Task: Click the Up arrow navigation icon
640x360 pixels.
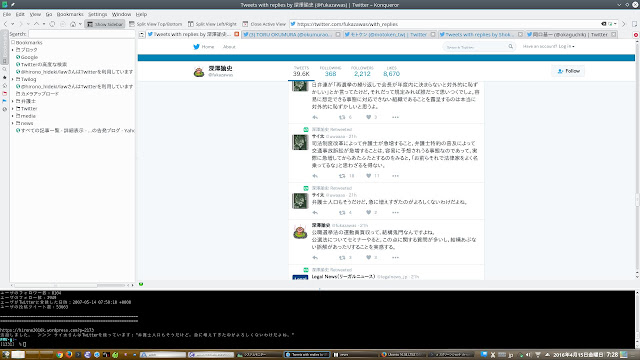Action: tap(36, 24)
